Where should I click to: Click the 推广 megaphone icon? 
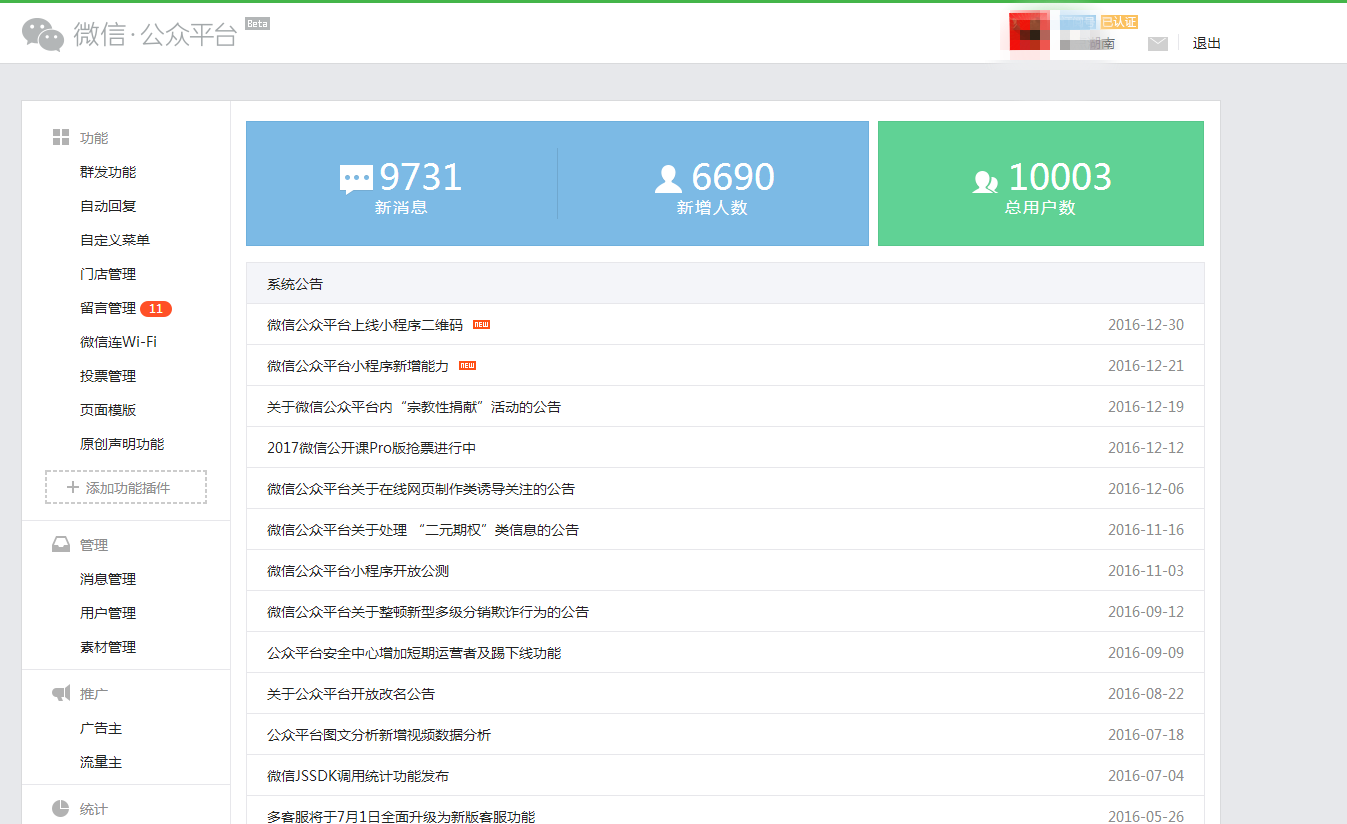[x=61, y=693]
